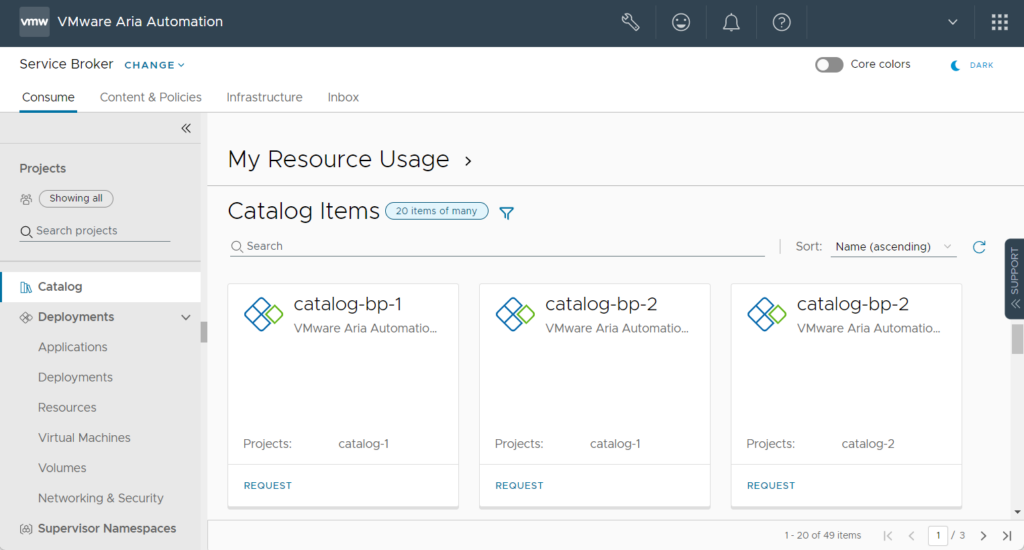Click the Deployments section icon
This screenshot has height=550, width=1024.
point(25,317)
